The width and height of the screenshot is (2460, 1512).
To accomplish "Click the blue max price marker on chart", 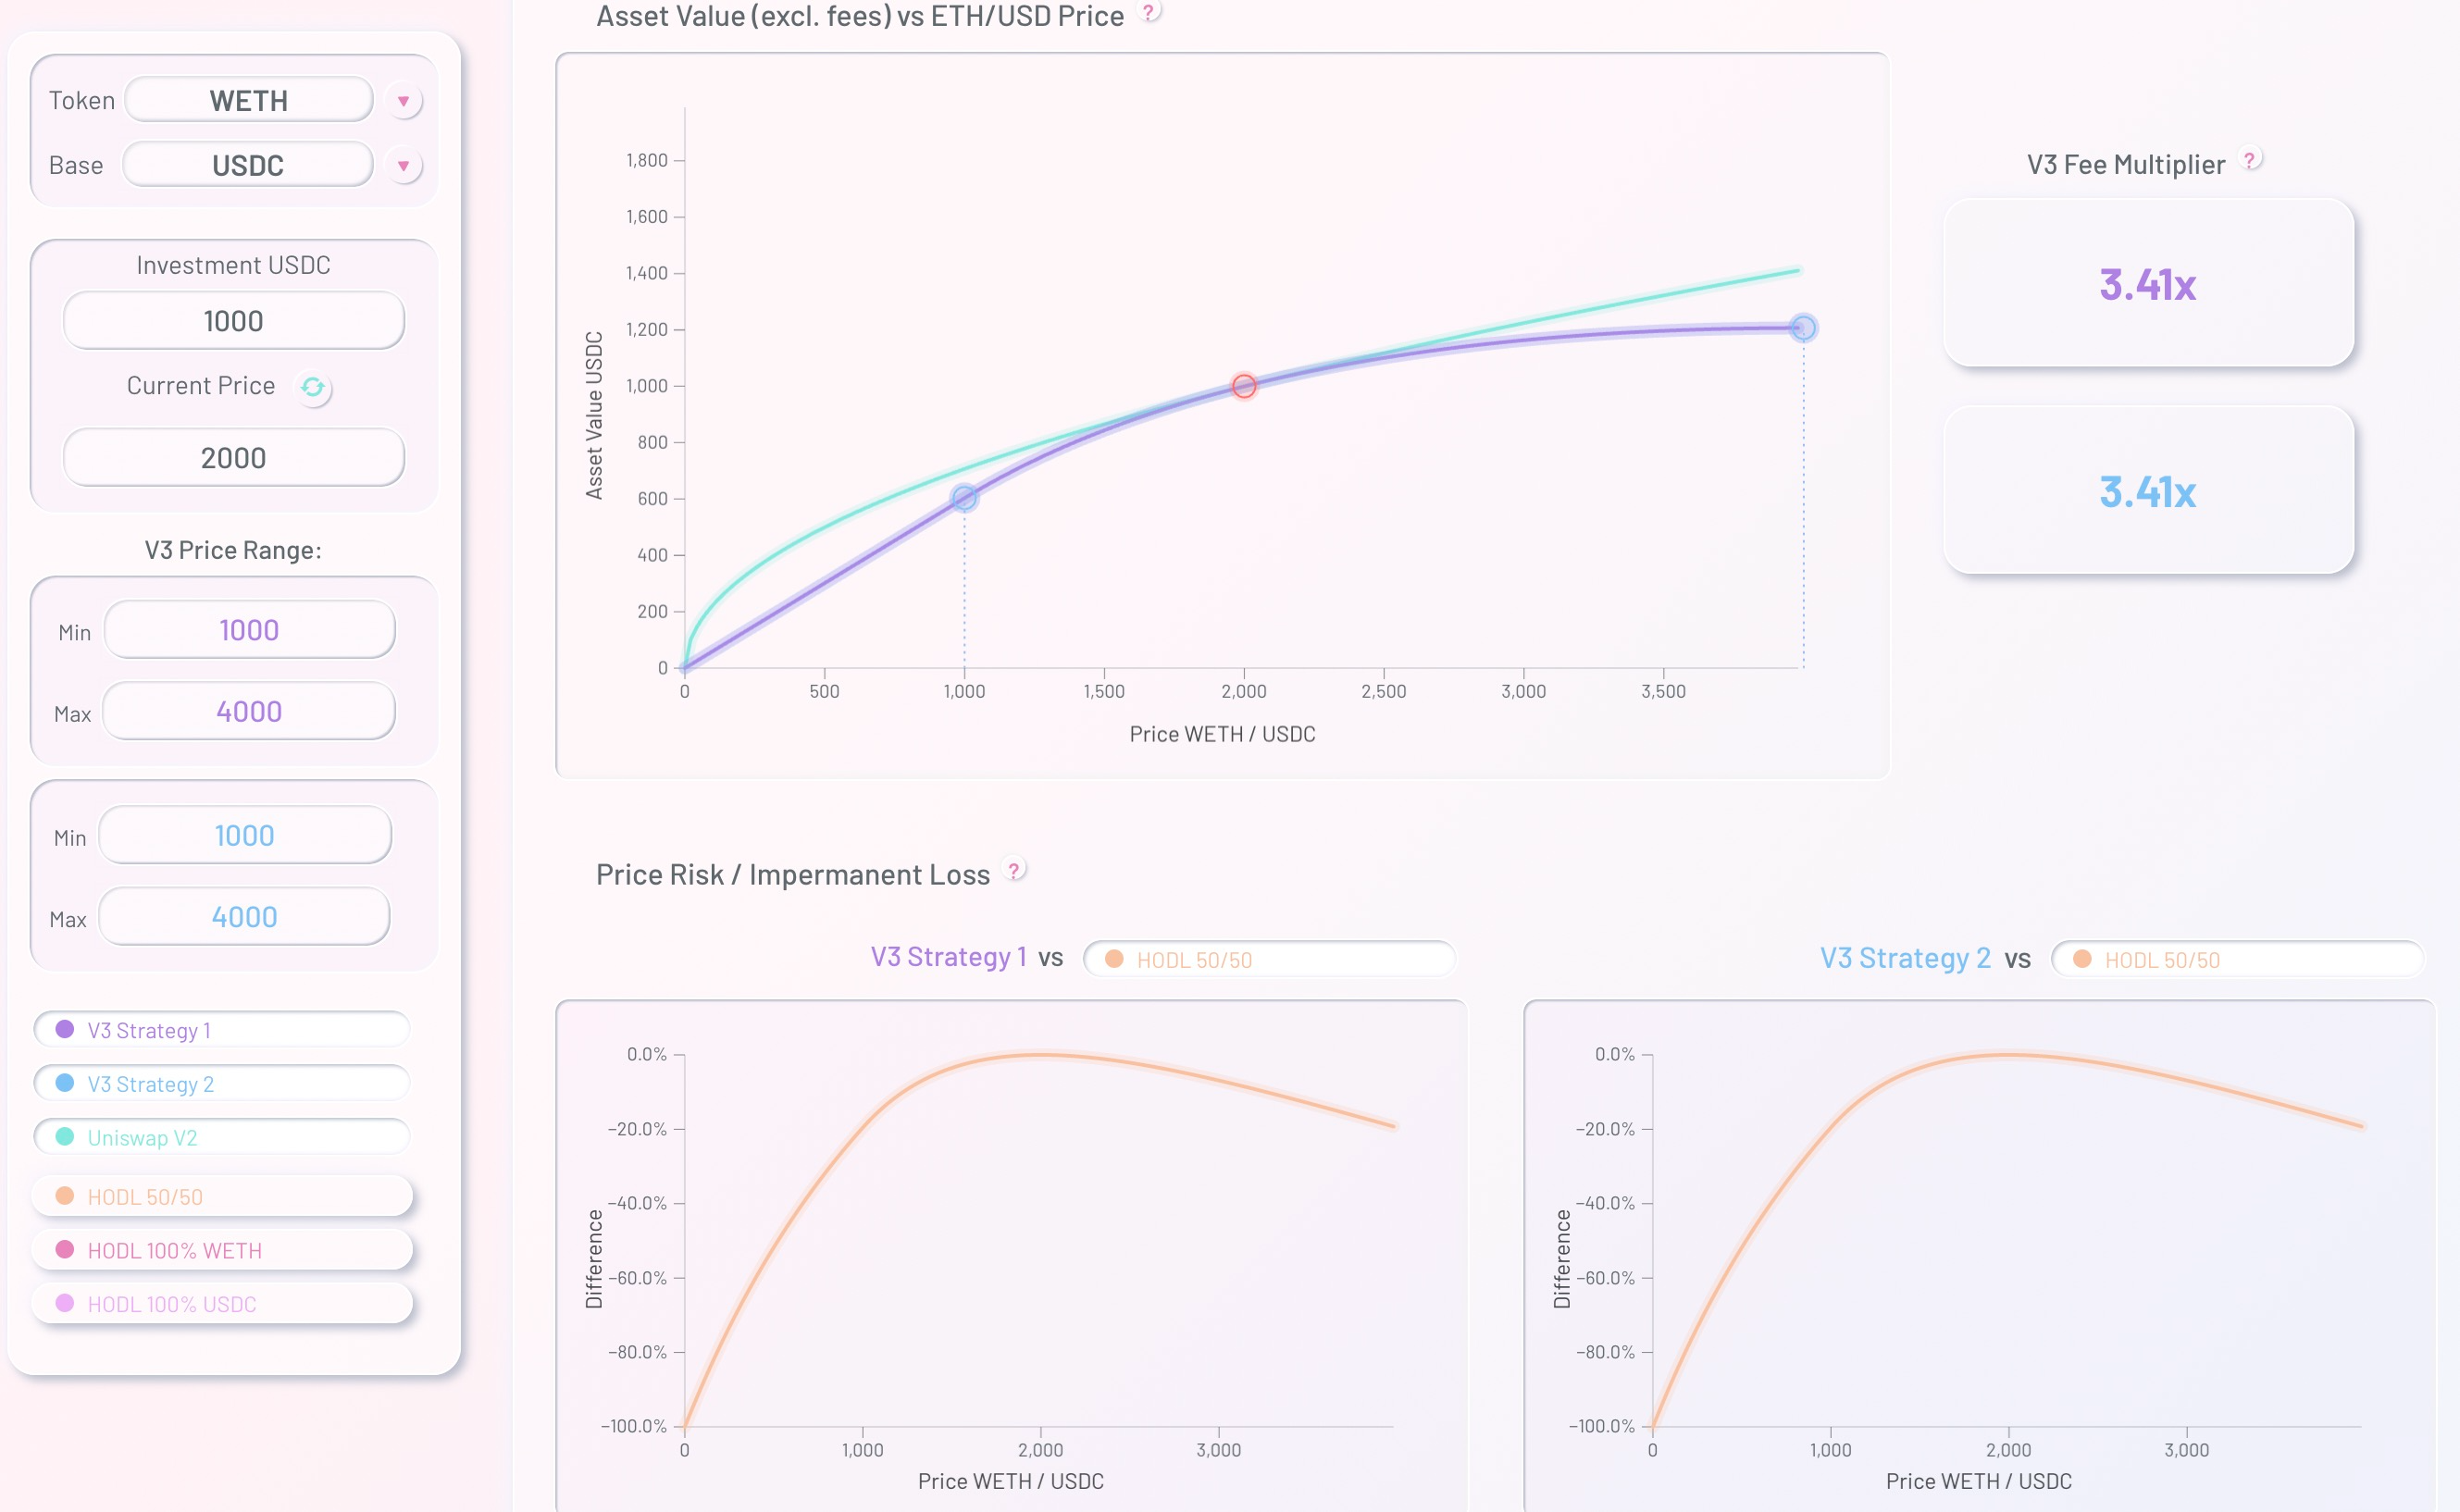I will (1803, 328).
